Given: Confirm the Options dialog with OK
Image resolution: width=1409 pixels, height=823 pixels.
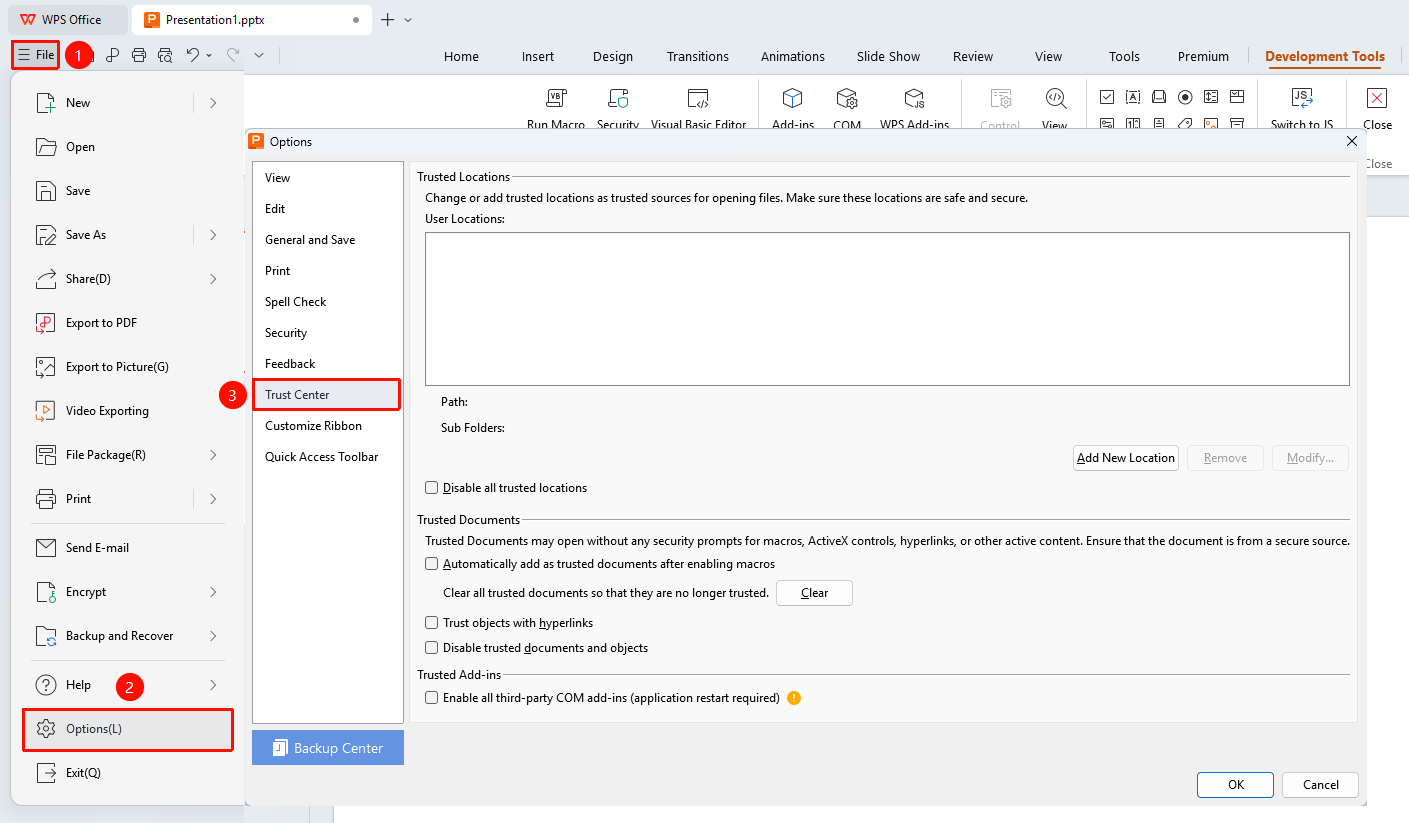Looking at the screenshot, I should coord(1236,785).
